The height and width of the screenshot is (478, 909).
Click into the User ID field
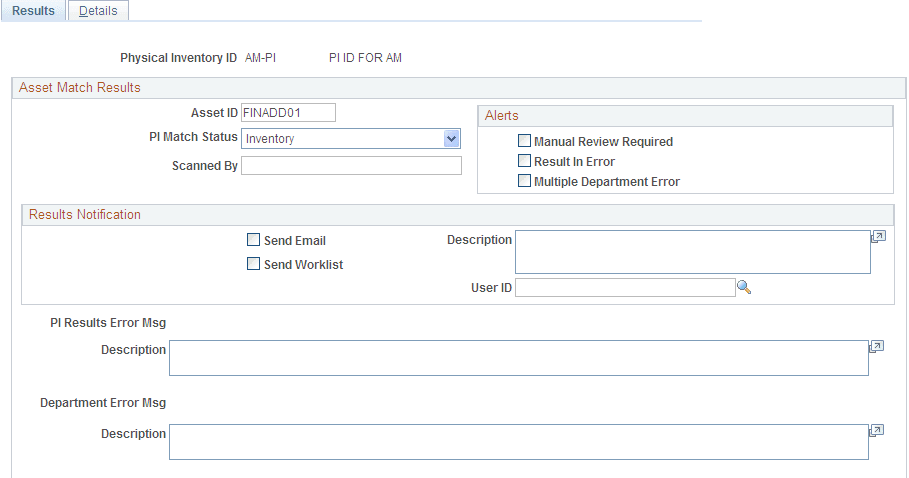click(624, 288)
